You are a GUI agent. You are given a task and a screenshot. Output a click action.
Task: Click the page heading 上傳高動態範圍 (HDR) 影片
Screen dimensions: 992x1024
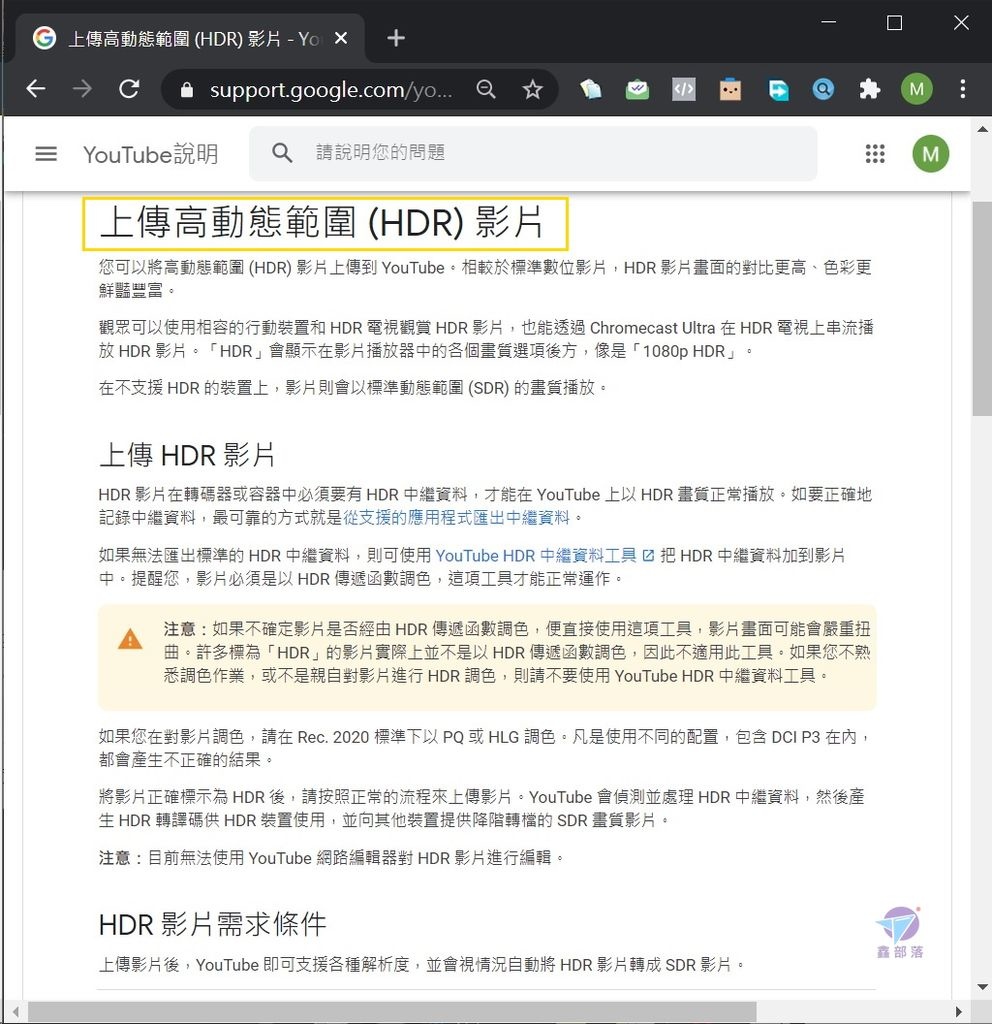pyautogui.click(x=321, y=223)
